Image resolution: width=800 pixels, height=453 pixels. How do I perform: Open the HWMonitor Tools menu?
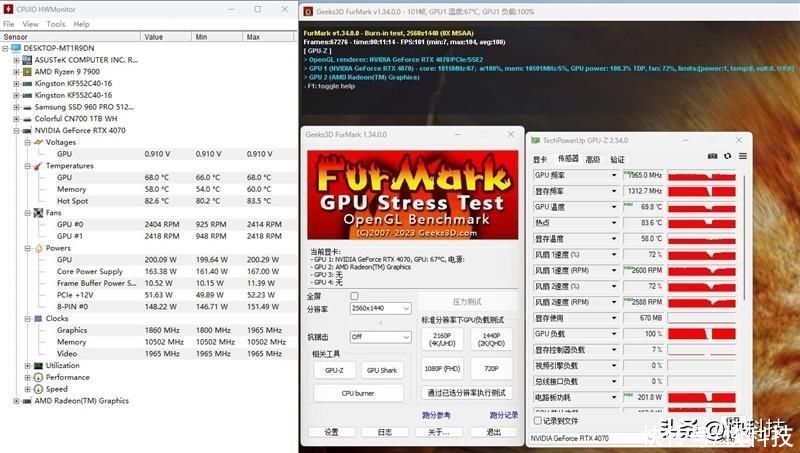point(56,24)
